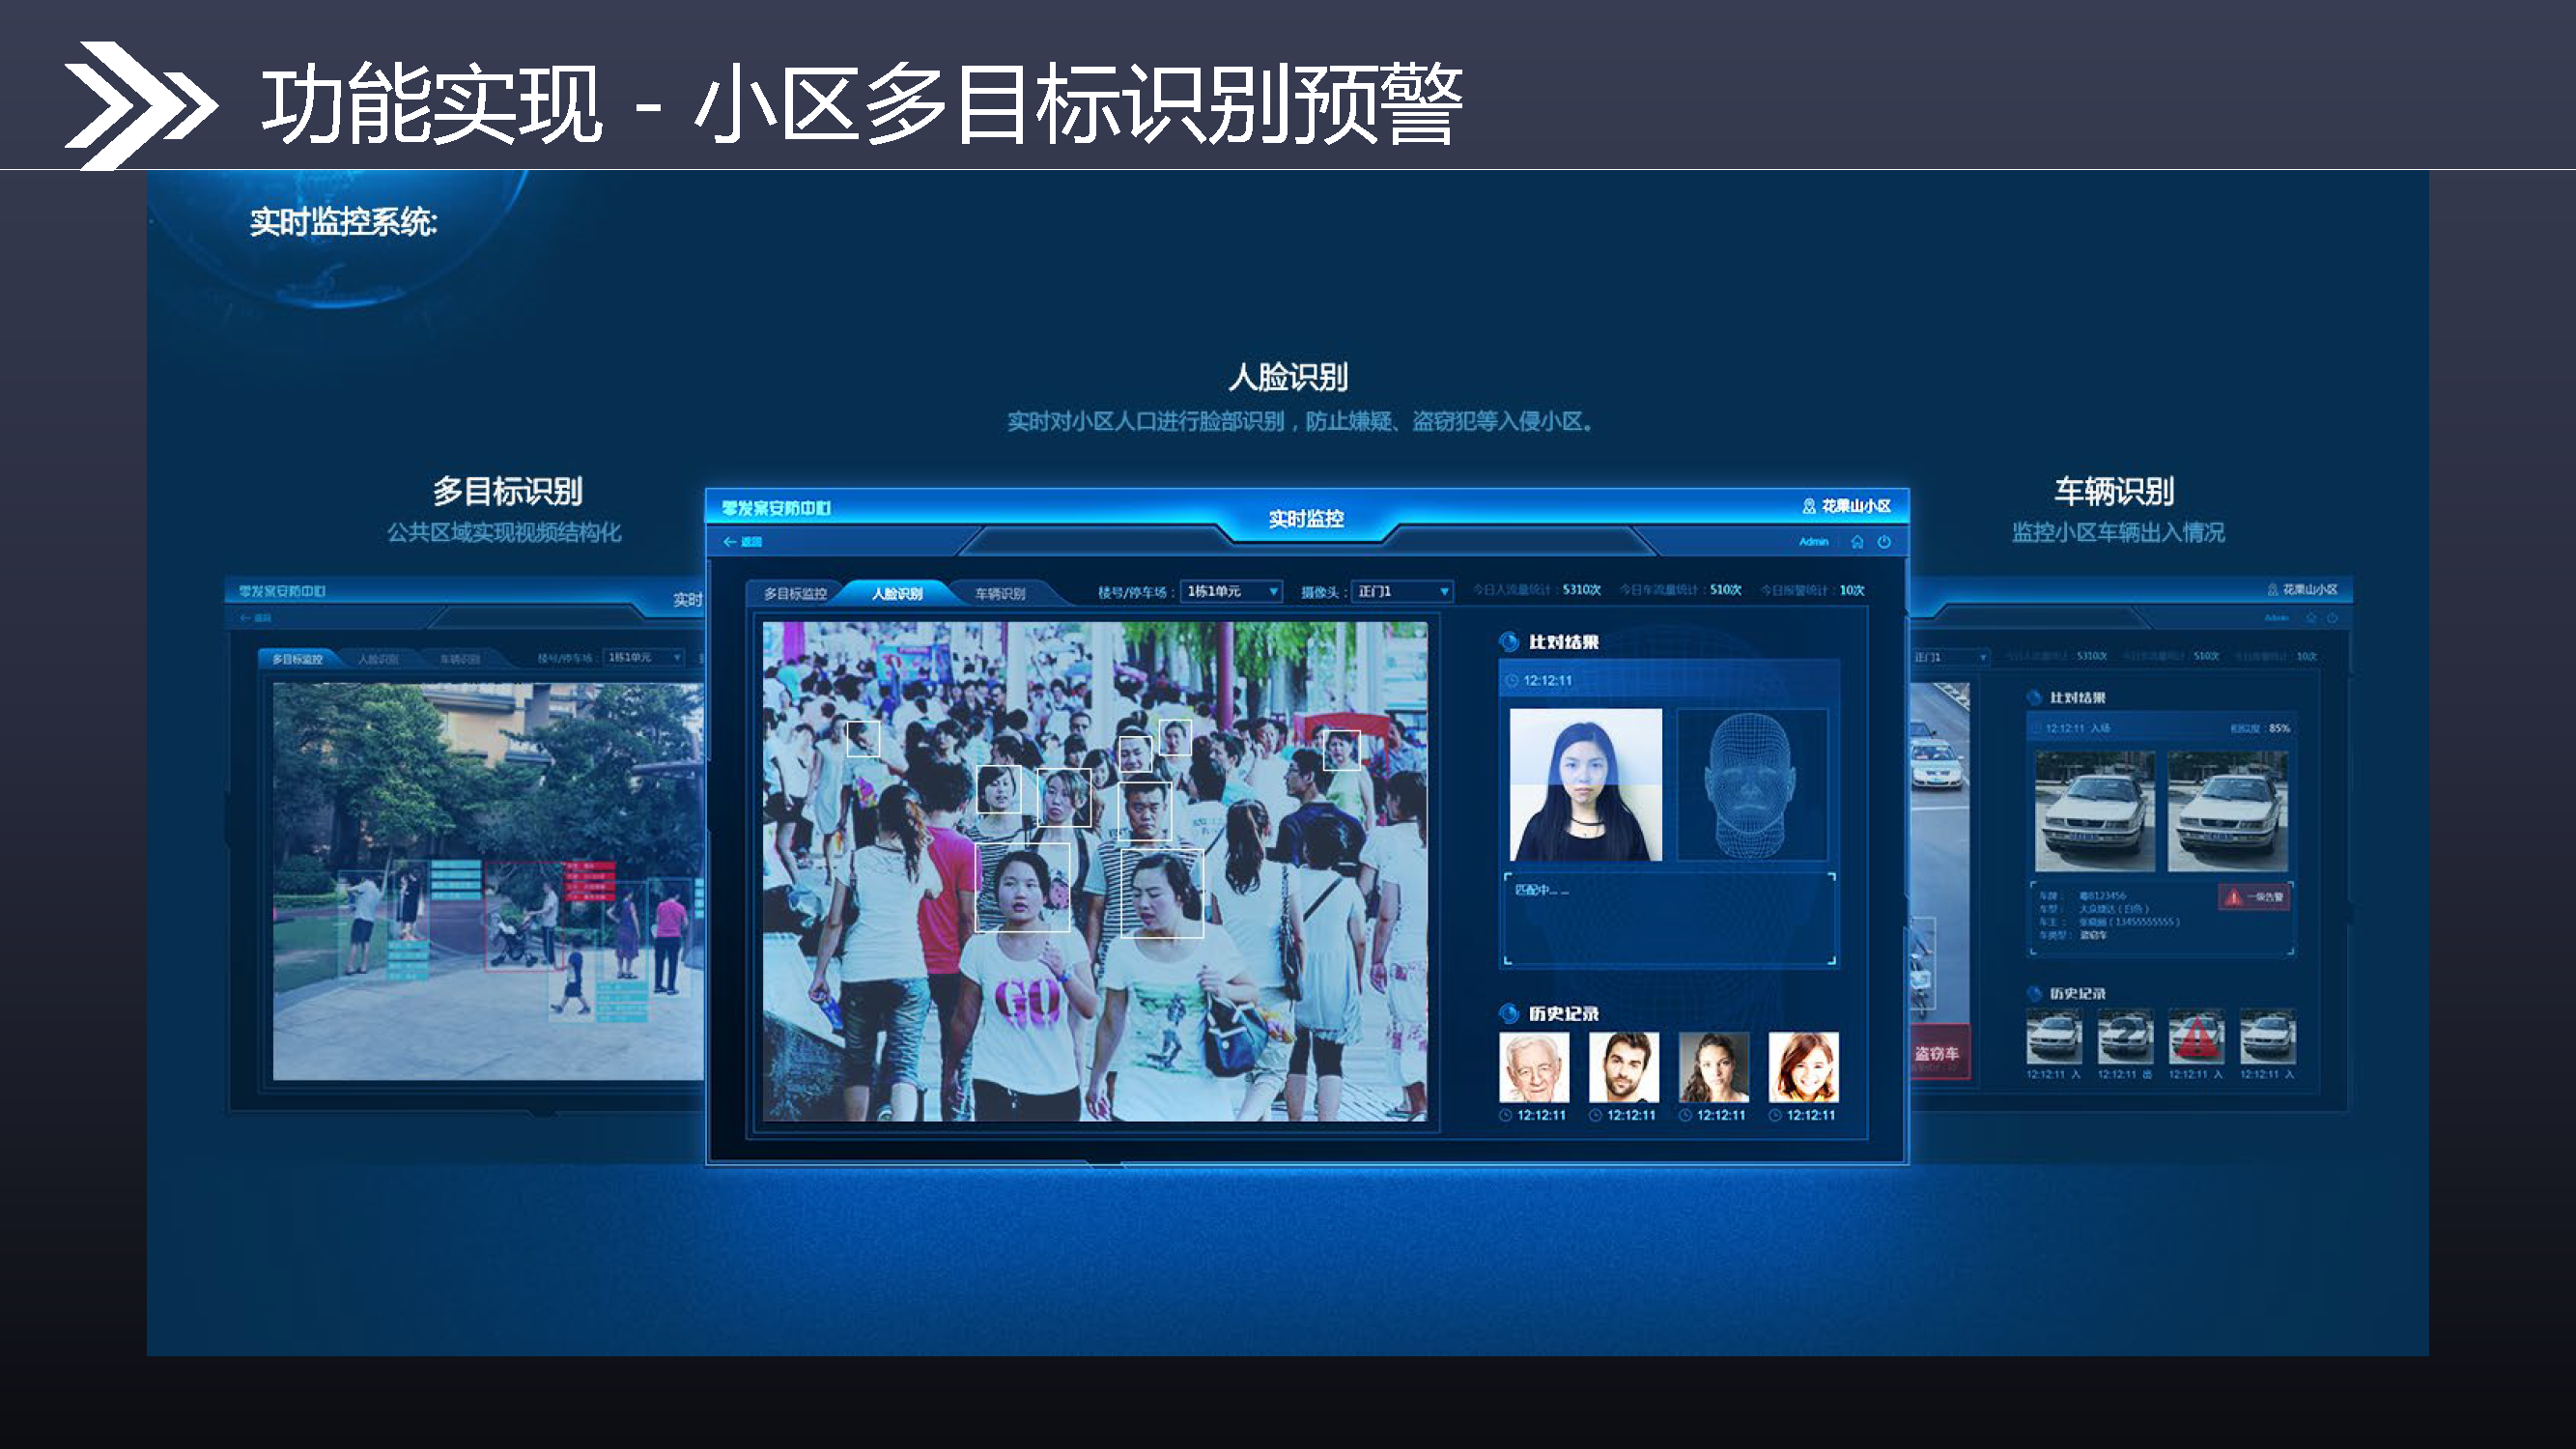Click the 比对结果 section icon
Image resolution: width=2576 pixels, height=1449 pixels.
pyautogui.click(x=1509, y=642)
